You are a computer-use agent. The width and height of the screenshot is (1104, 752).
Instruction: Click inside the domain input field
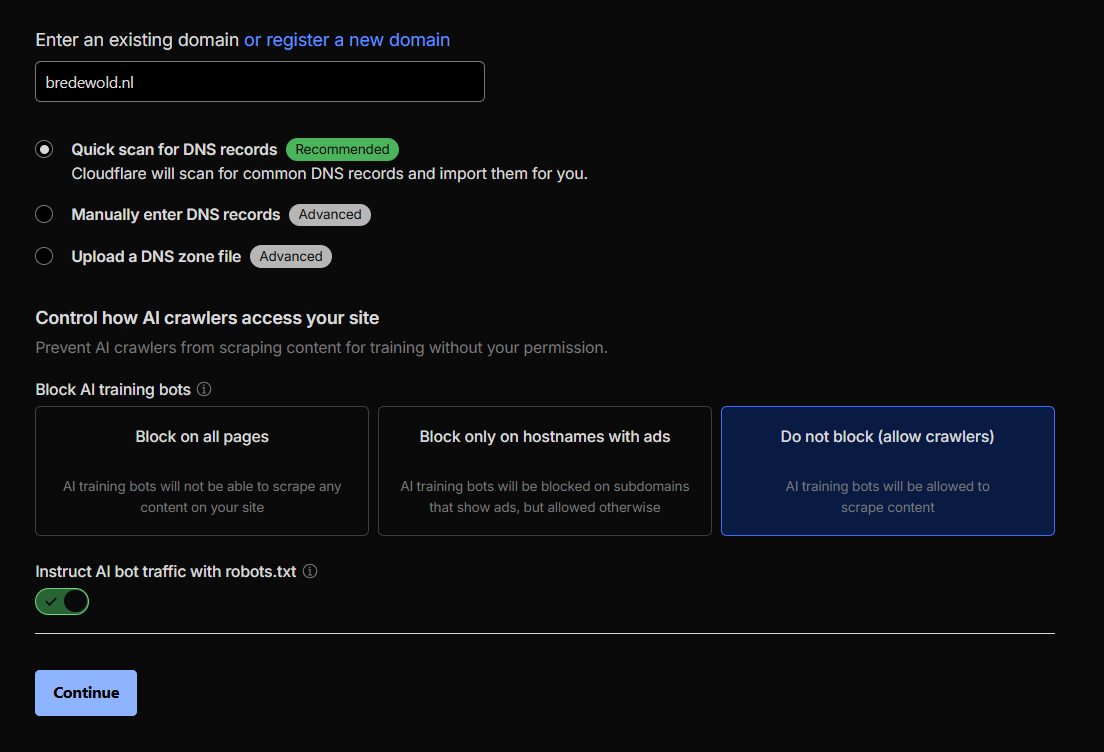[x=259, y=81]
